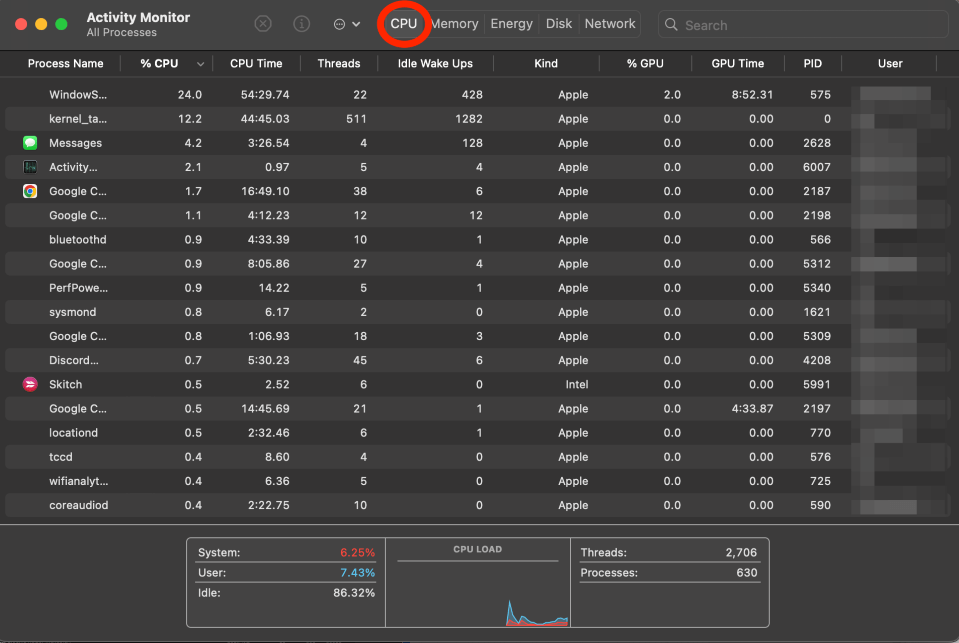Sort by Threads column header
959x643 pixels.
pos(339,64)
